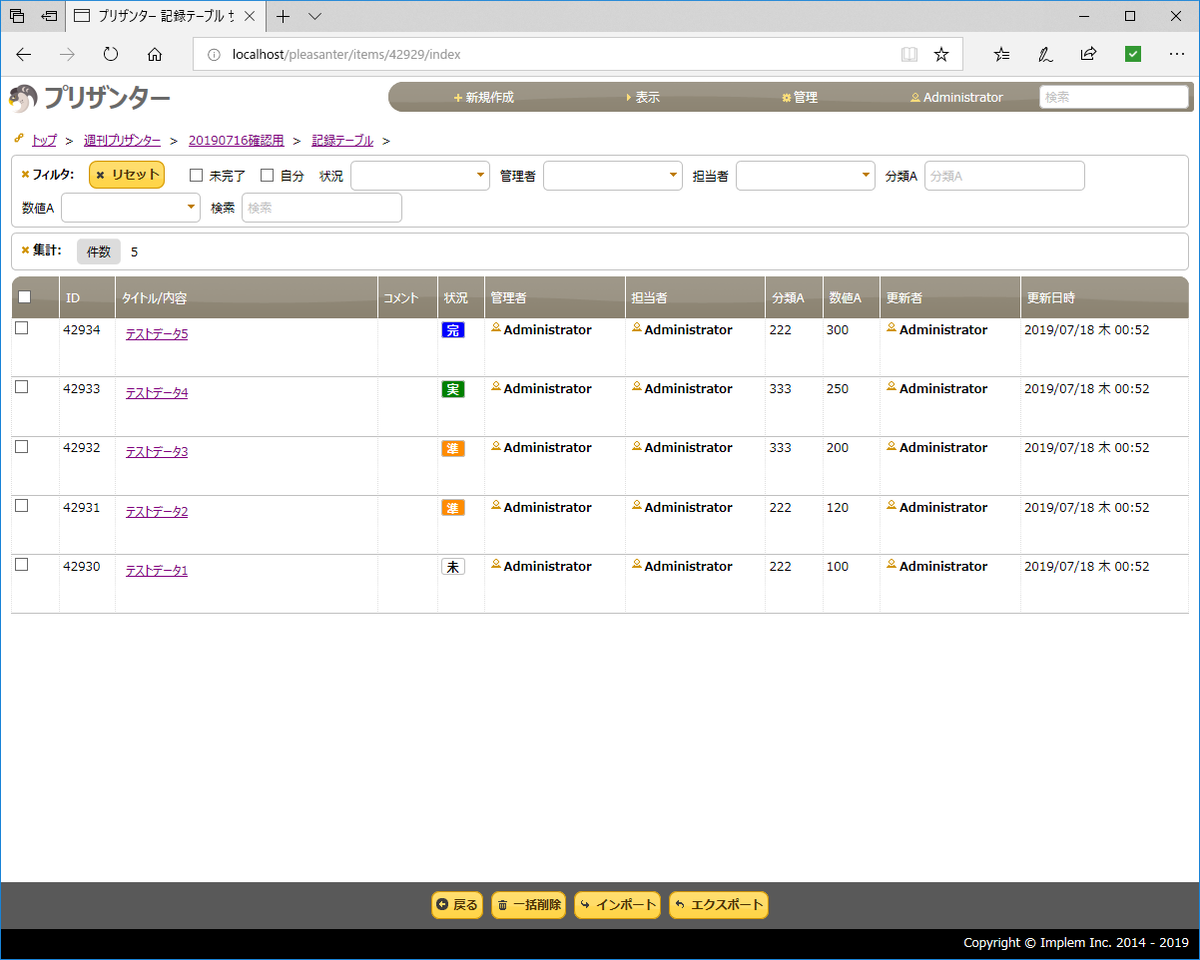Viewport: 1200px width, 960px height.
Task: Click the 記録テーブル breadcrumb
Action: [342, 140]
